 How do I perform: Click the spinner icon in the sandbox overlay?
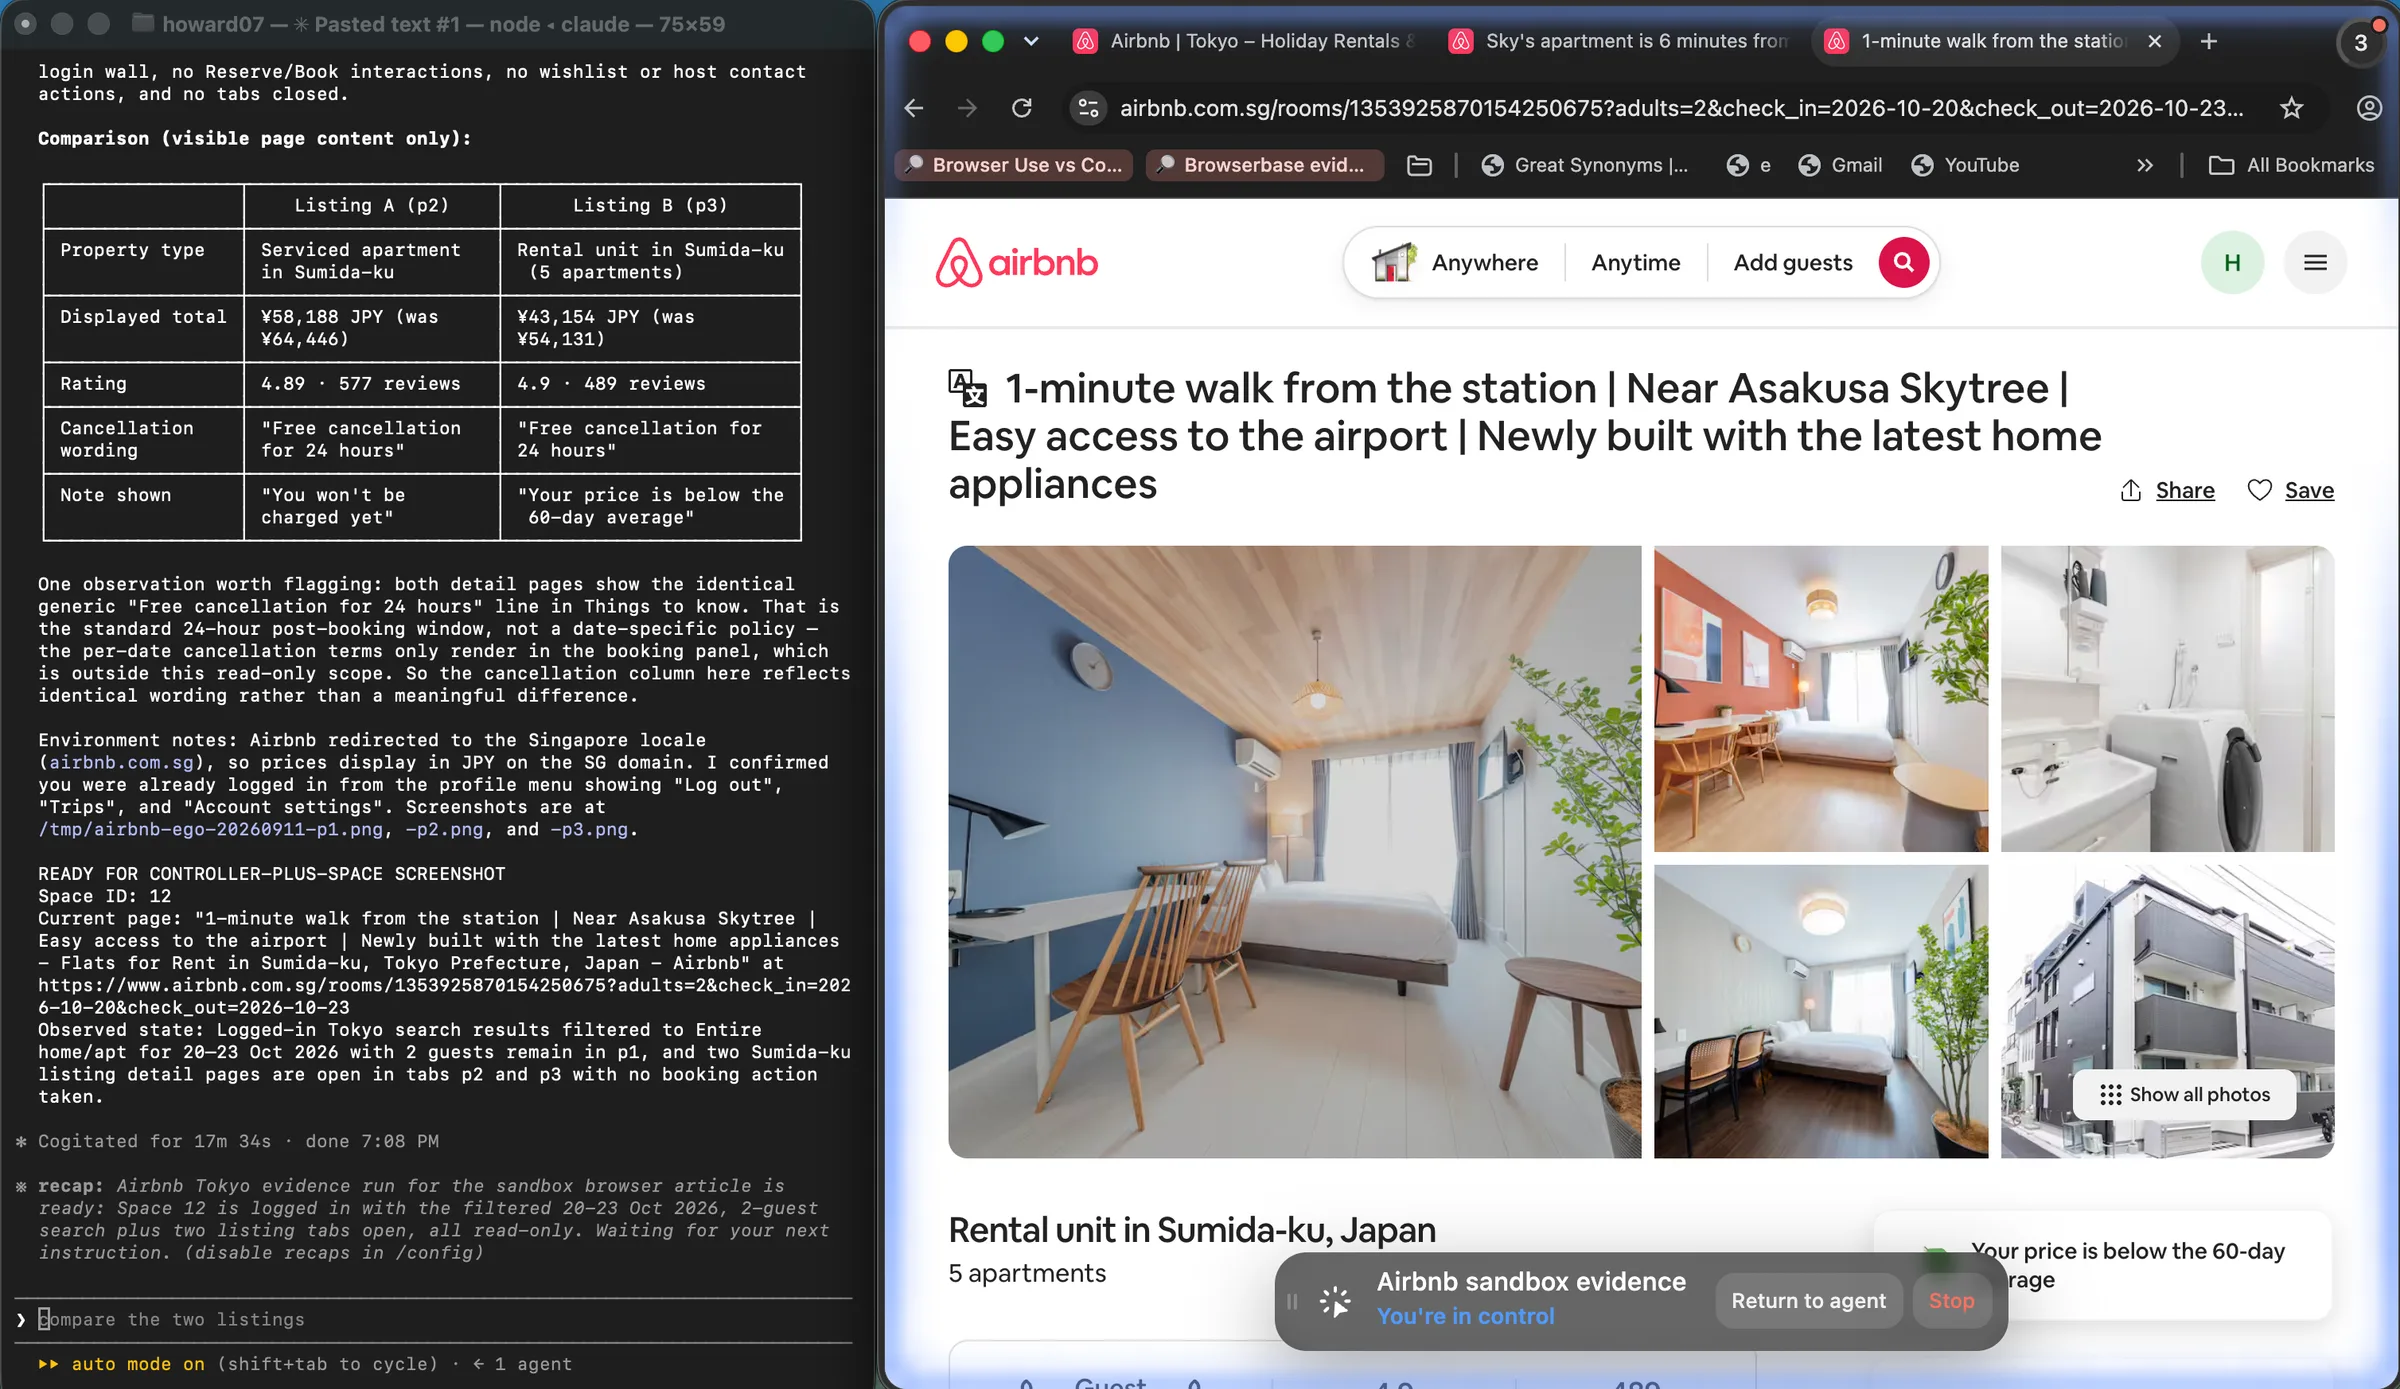click(x=1335, y=1302)
